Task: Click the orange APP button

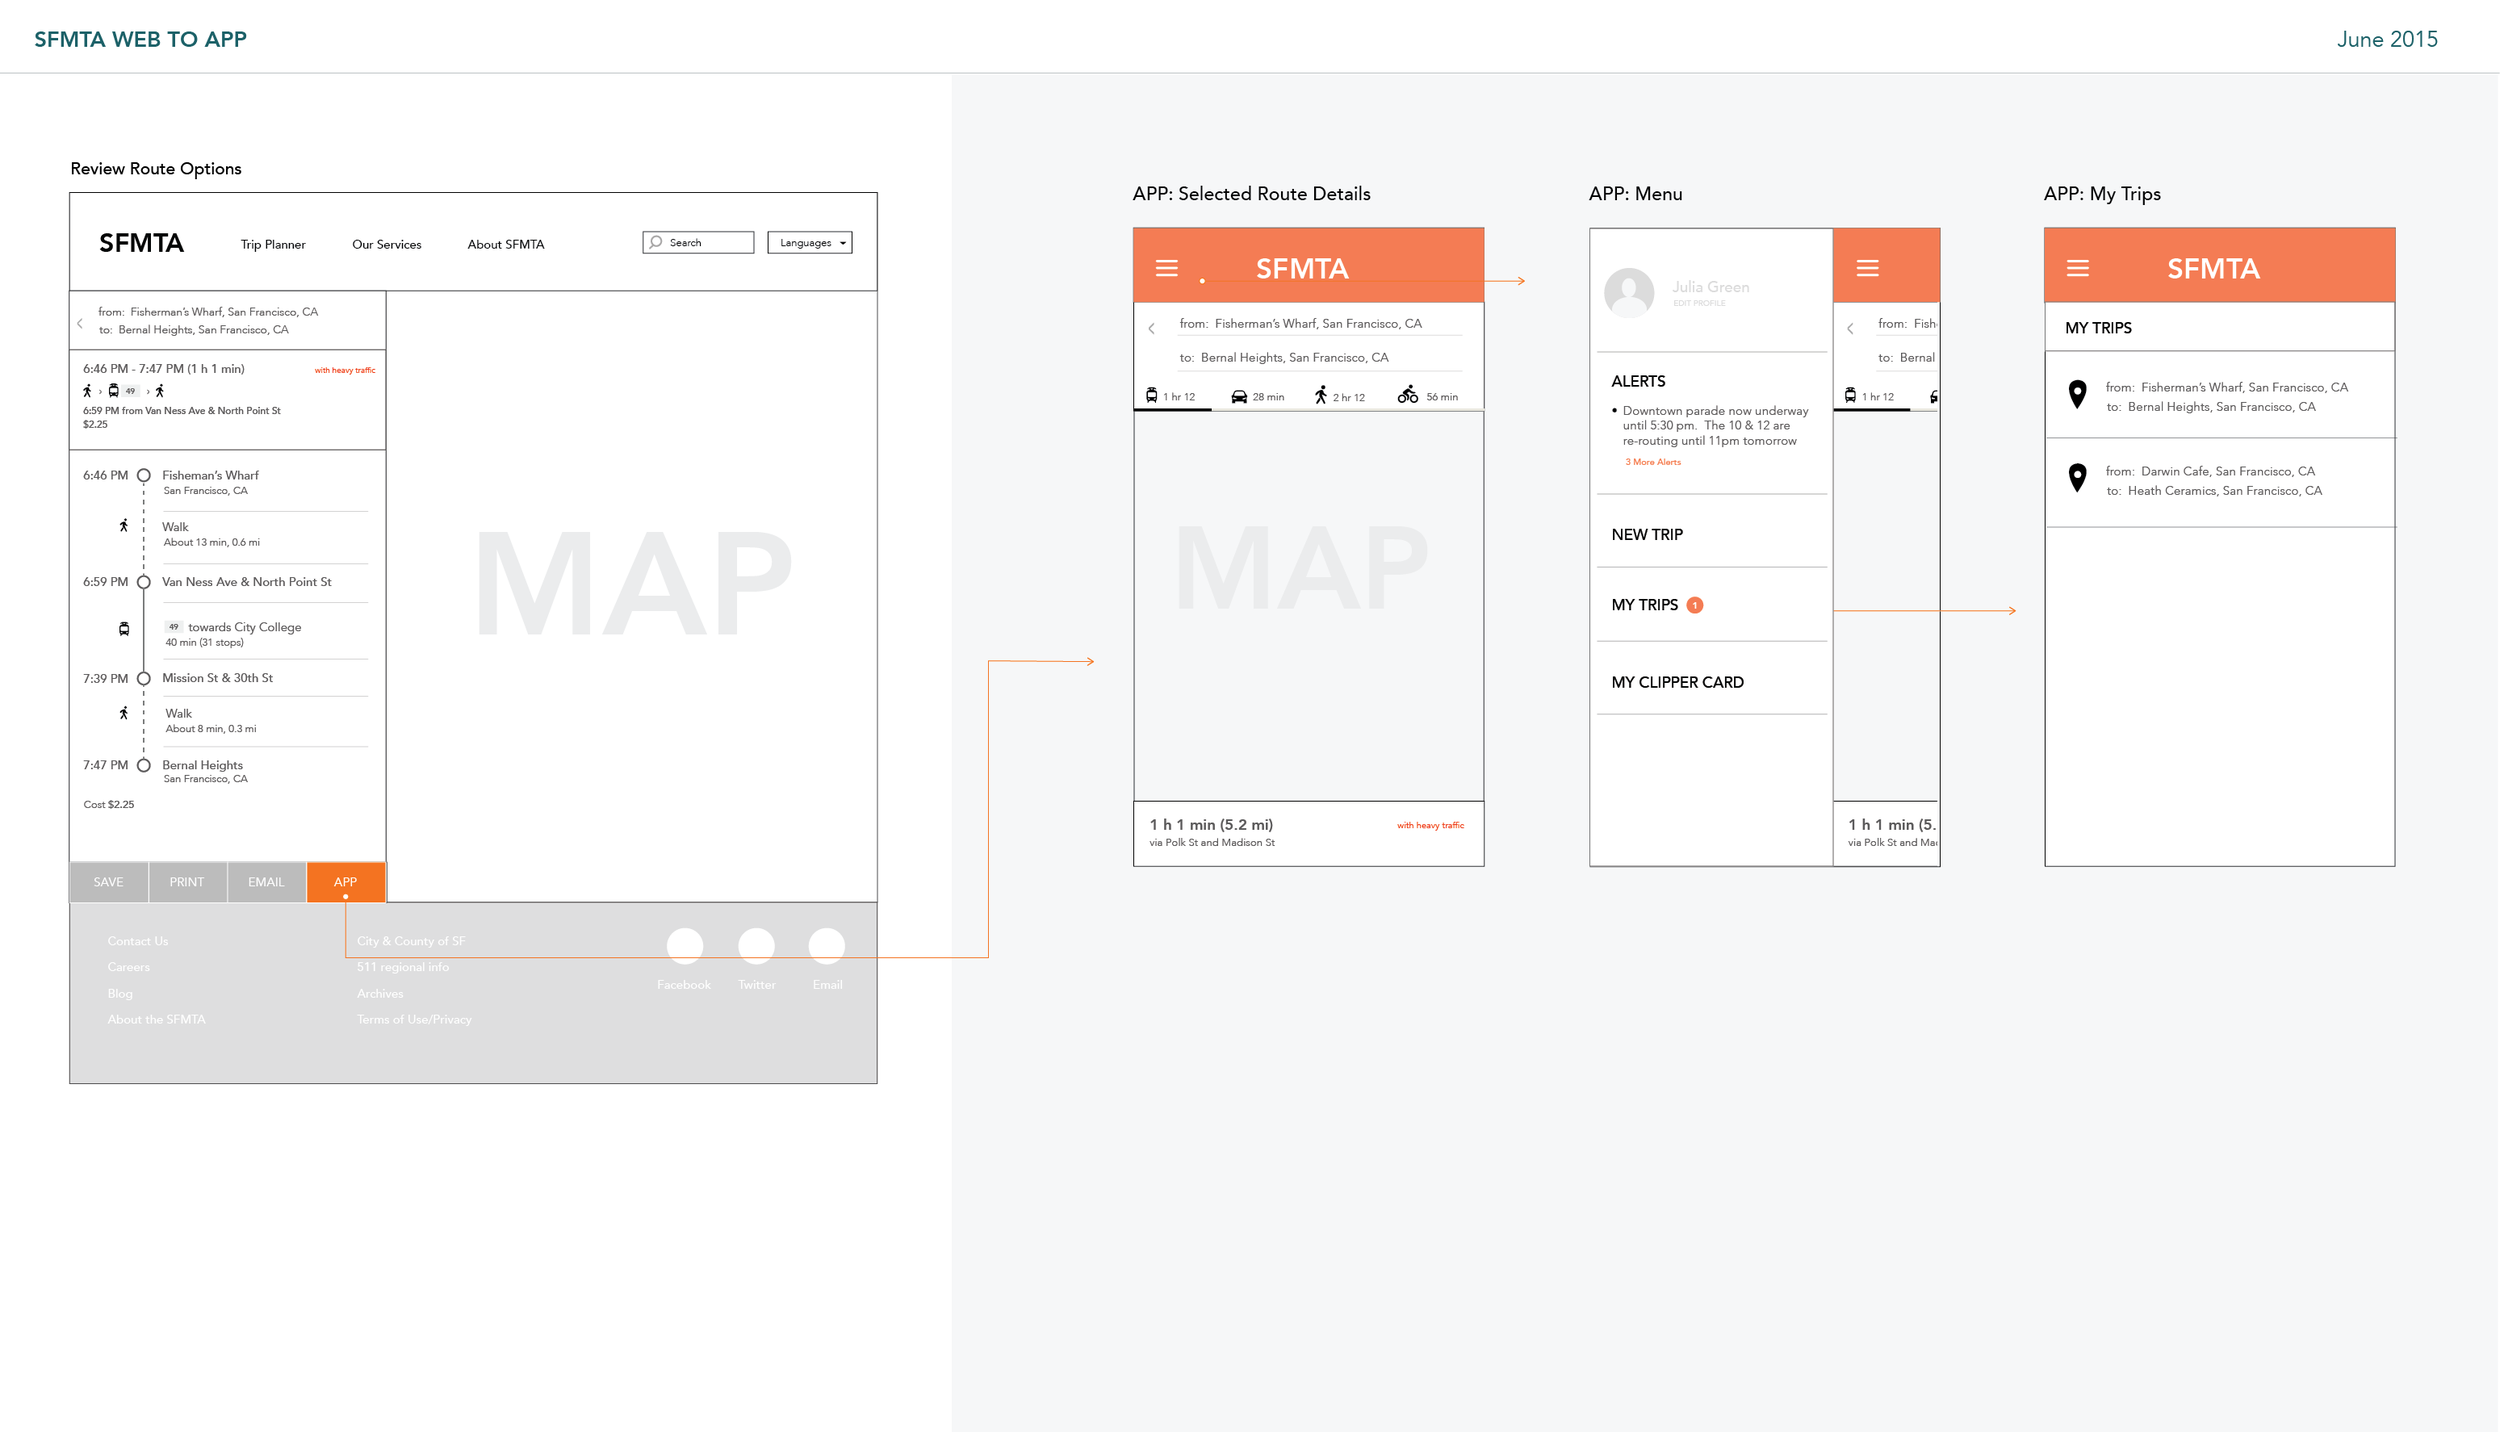Action: point(346,882)
